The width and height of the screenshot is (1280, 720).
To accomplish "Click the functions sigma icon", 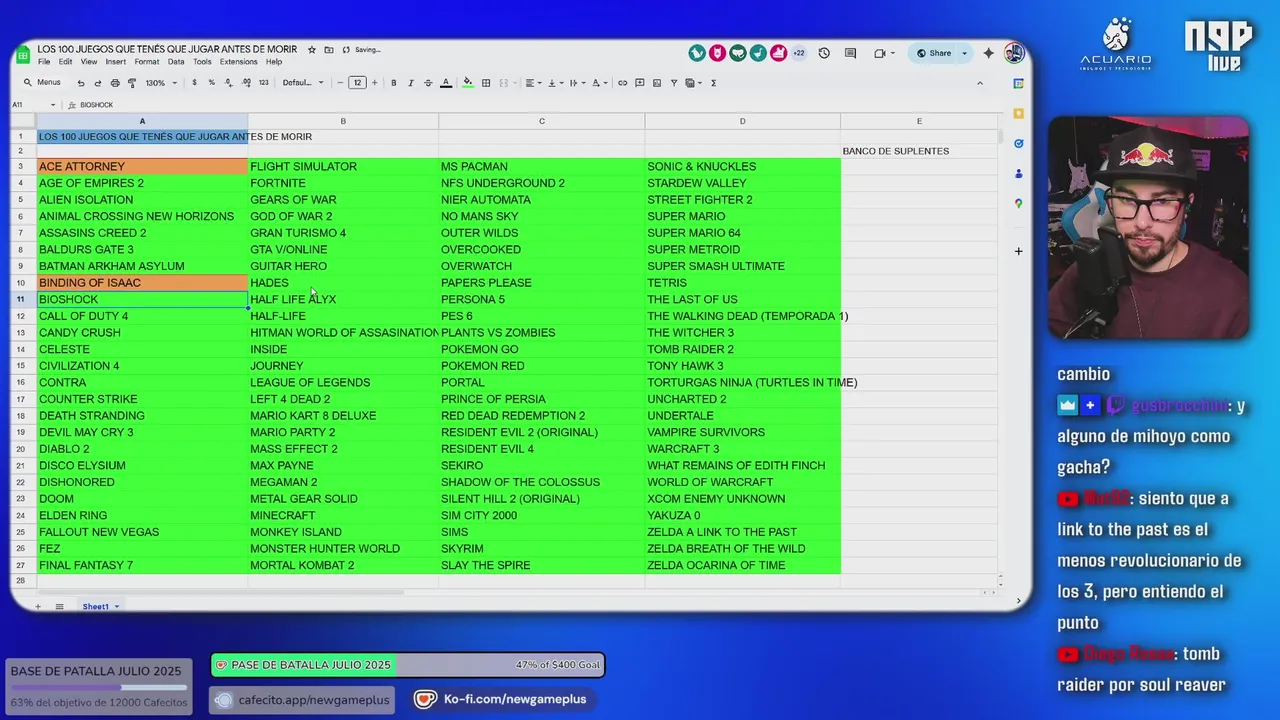I will pos(713,83).
